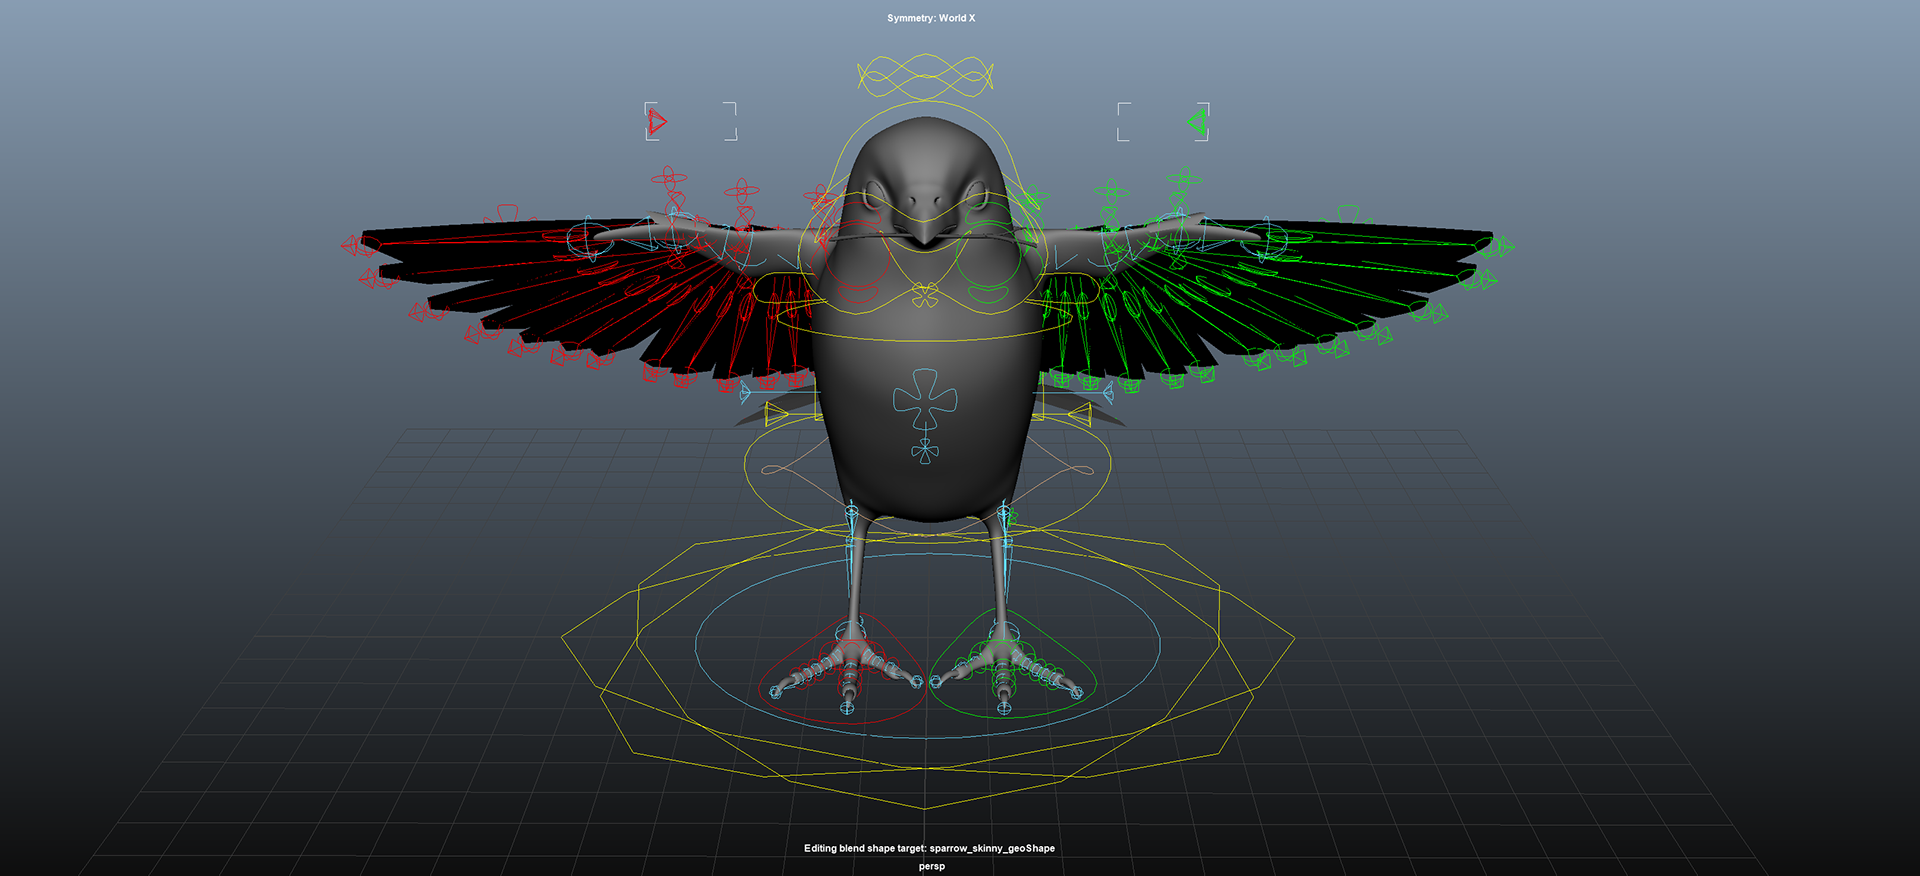Click the Editing blend shape target message

click(x=929, y=848)
